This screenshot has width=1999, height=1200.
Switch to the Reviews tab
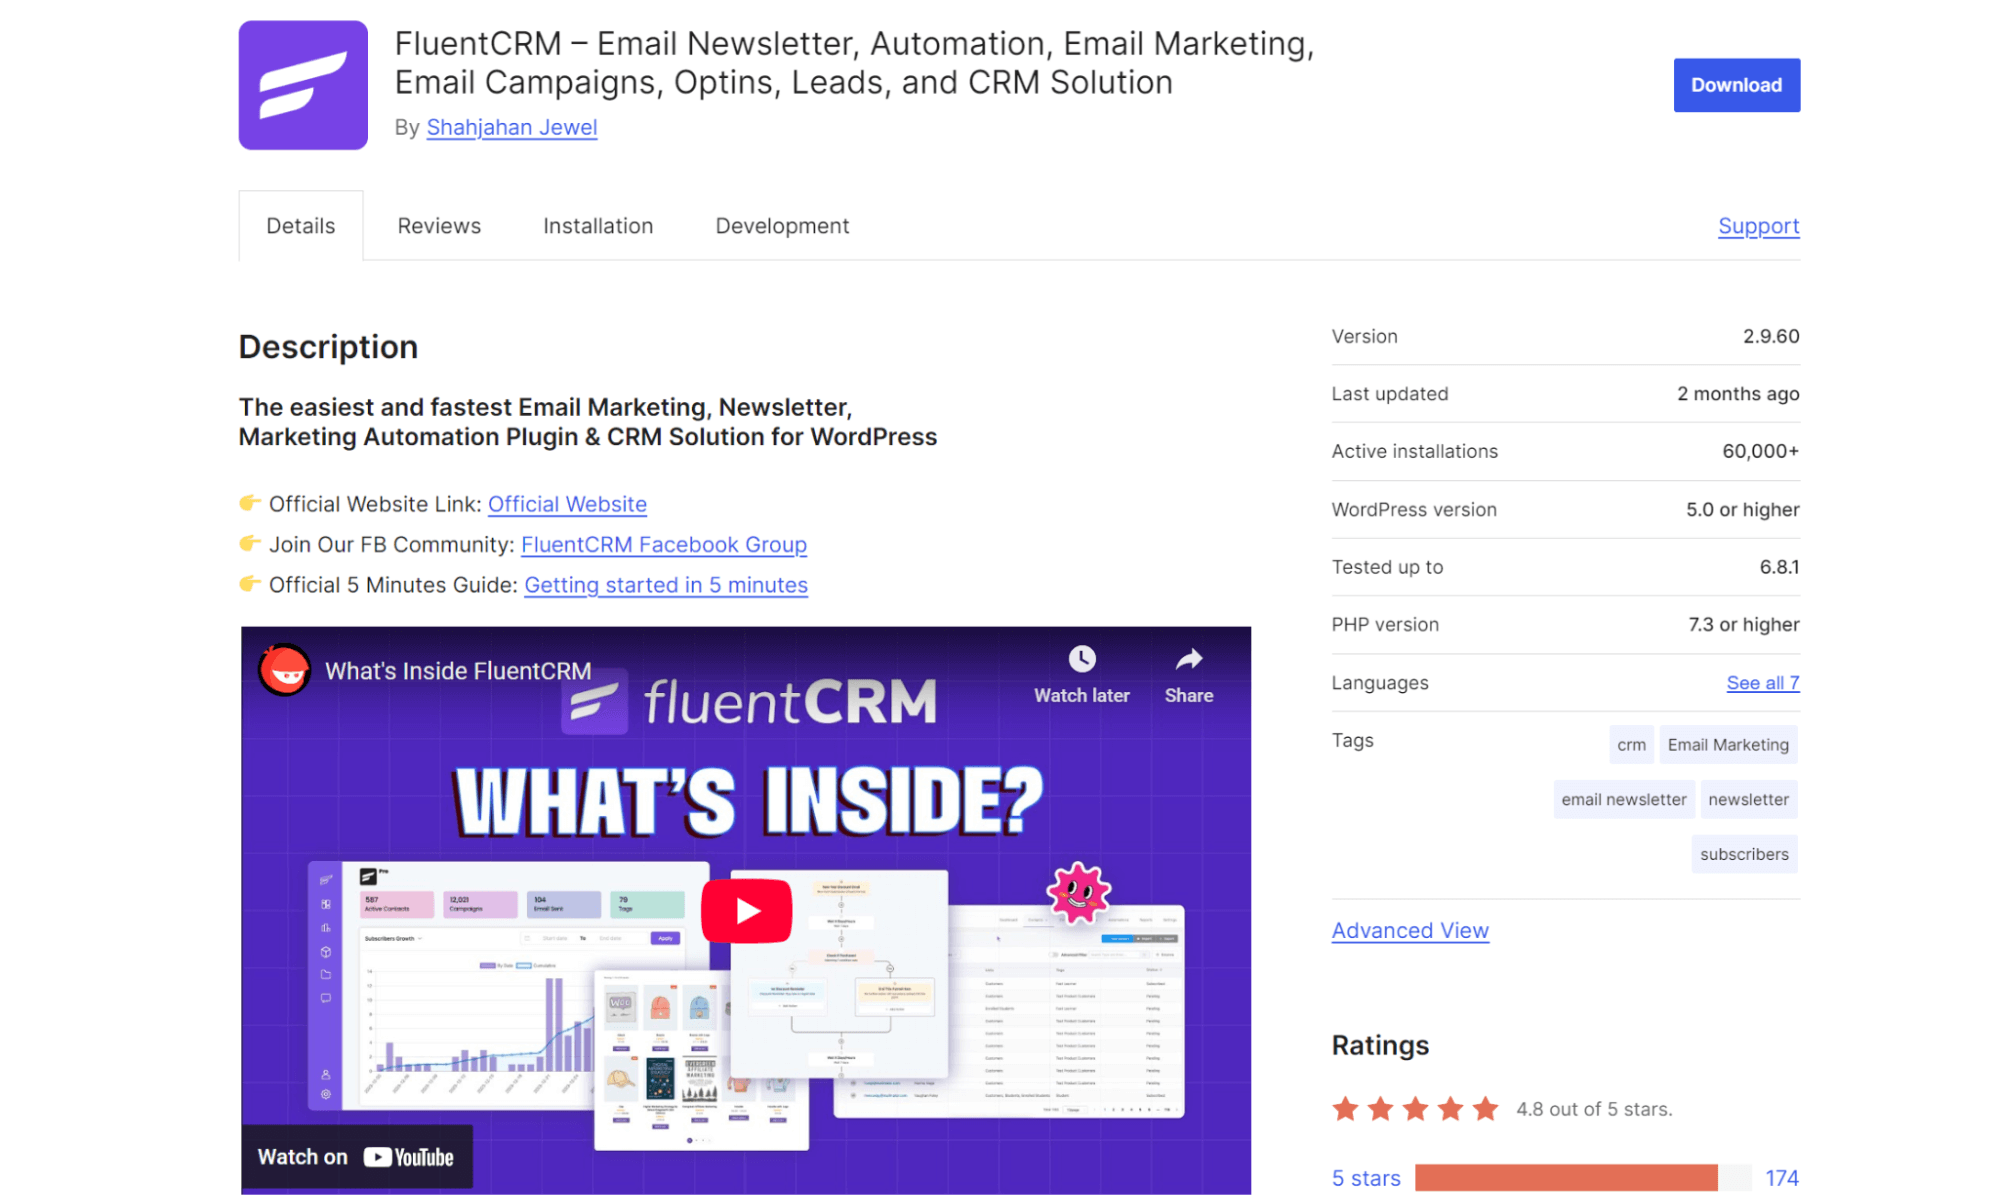(x=439, y=226)
